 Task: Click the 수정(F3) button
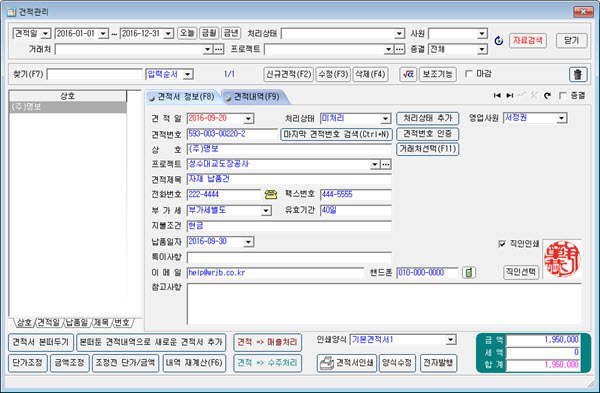[333, 74]
